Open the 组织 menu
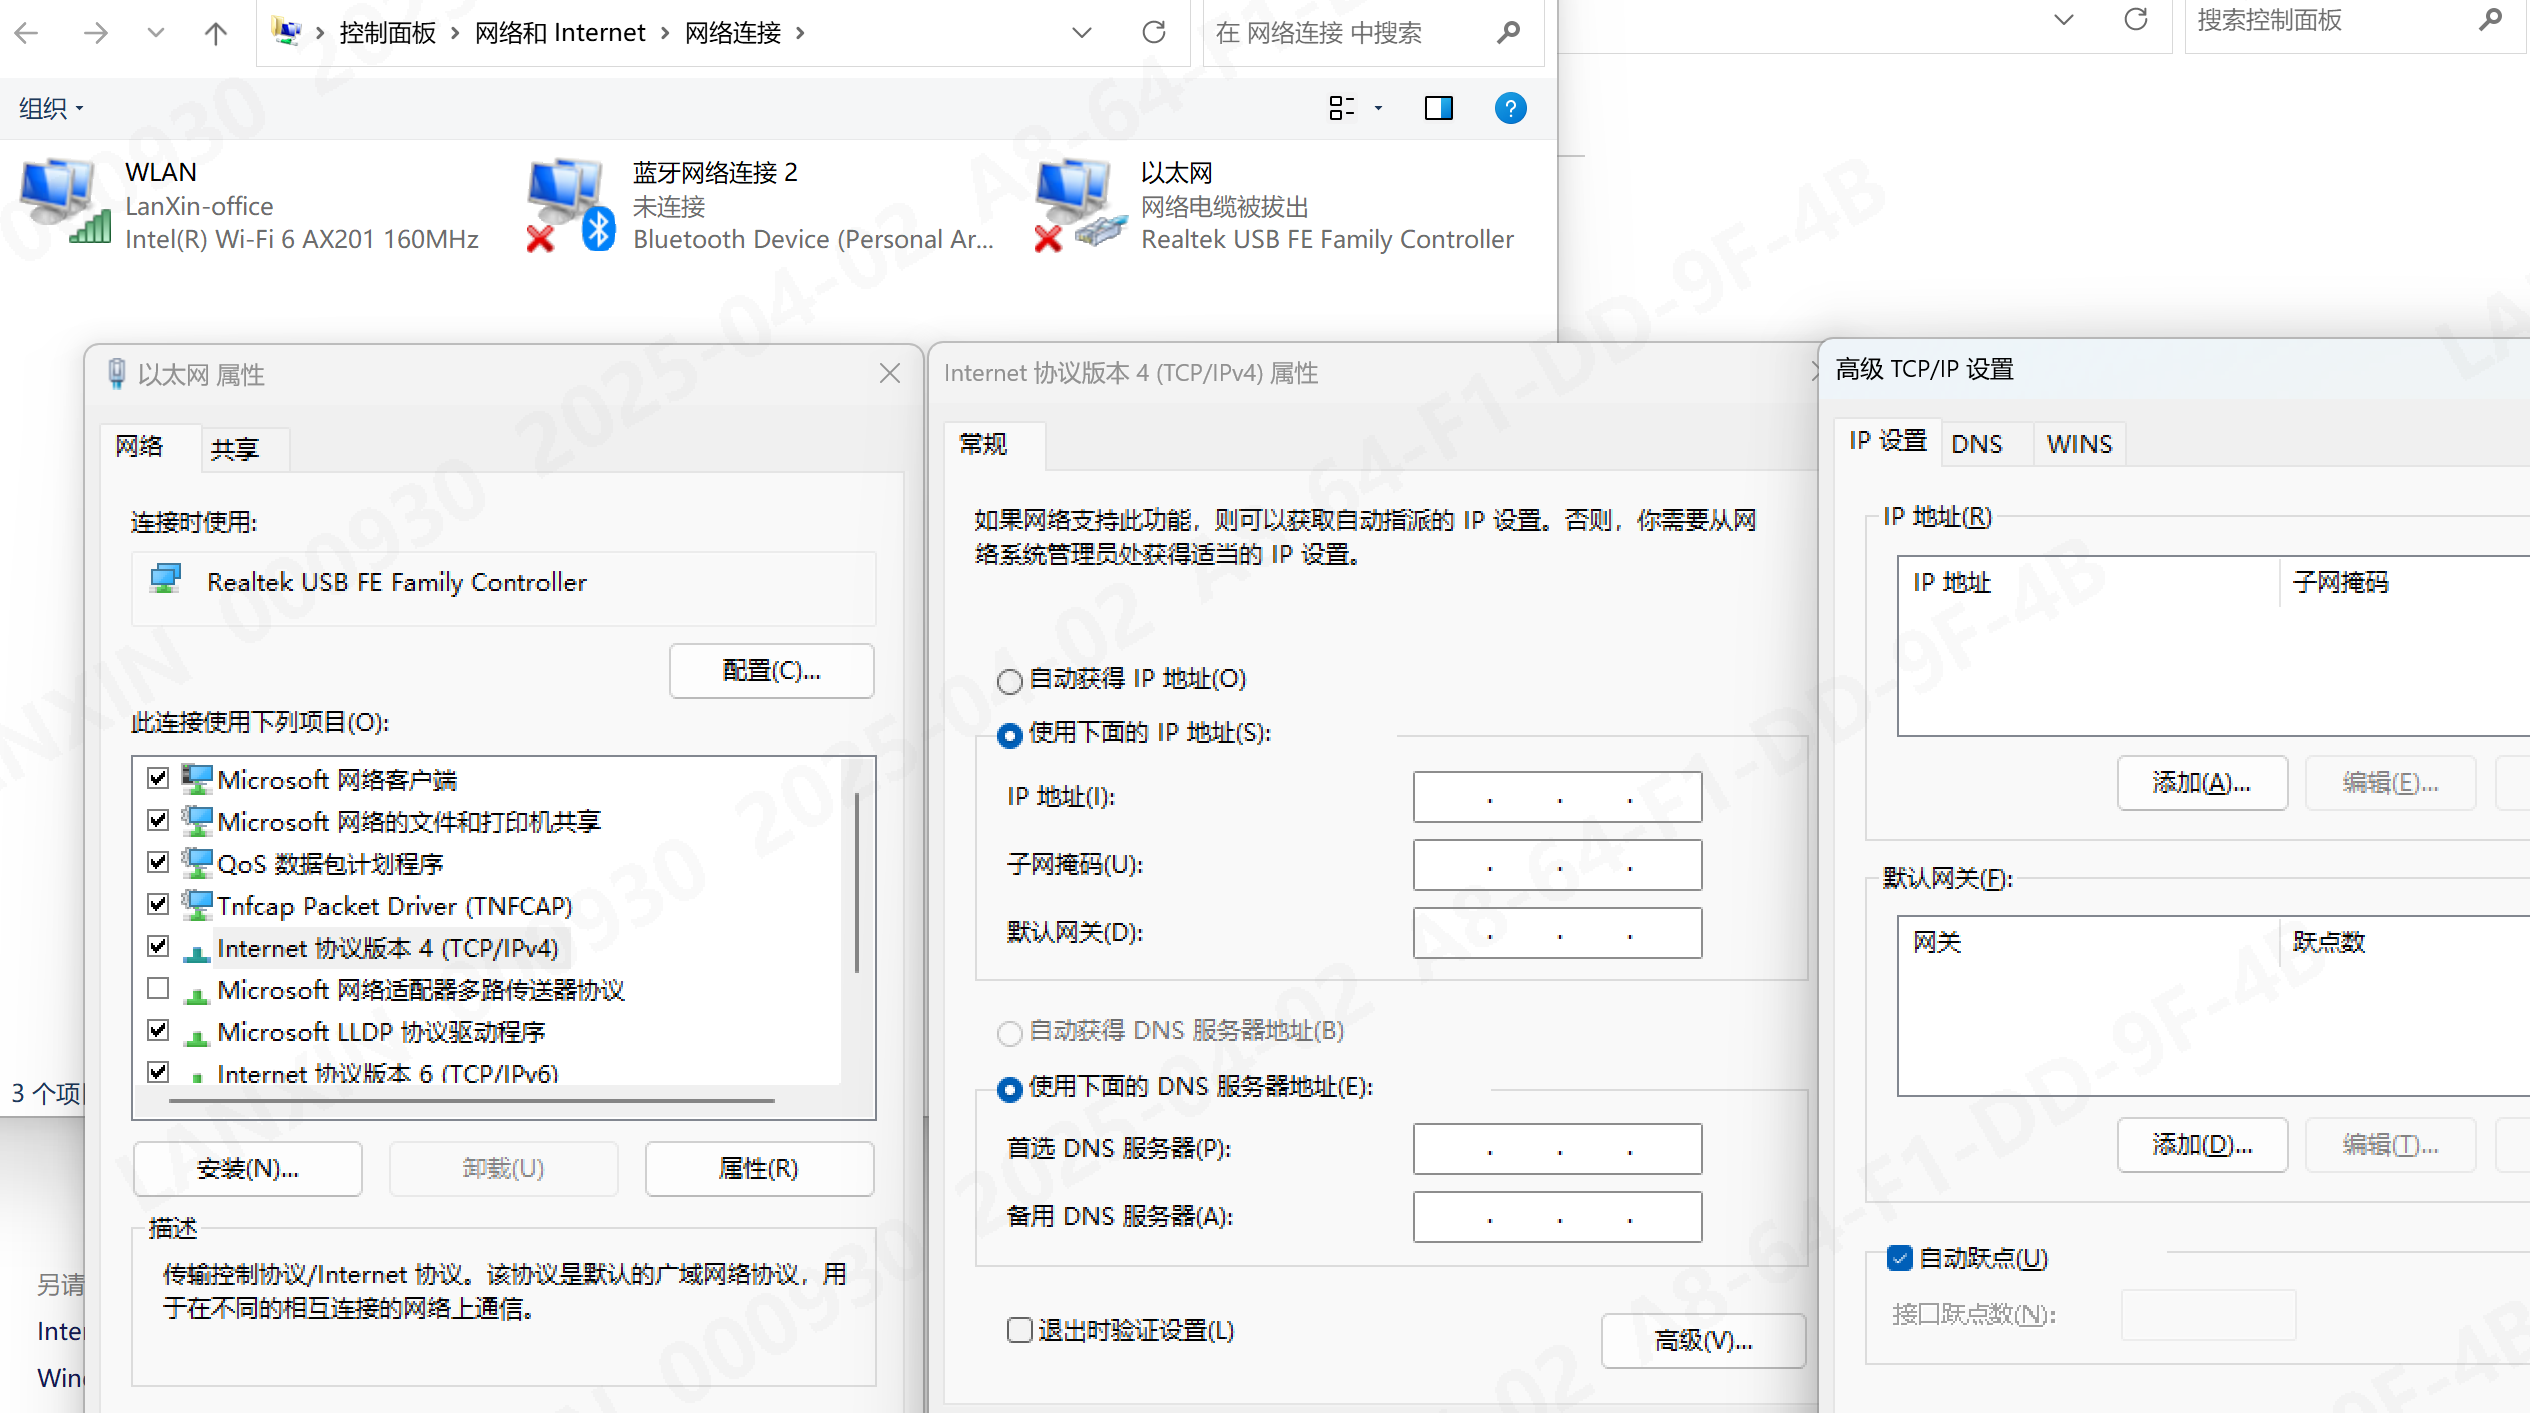 tap(51, 108)
